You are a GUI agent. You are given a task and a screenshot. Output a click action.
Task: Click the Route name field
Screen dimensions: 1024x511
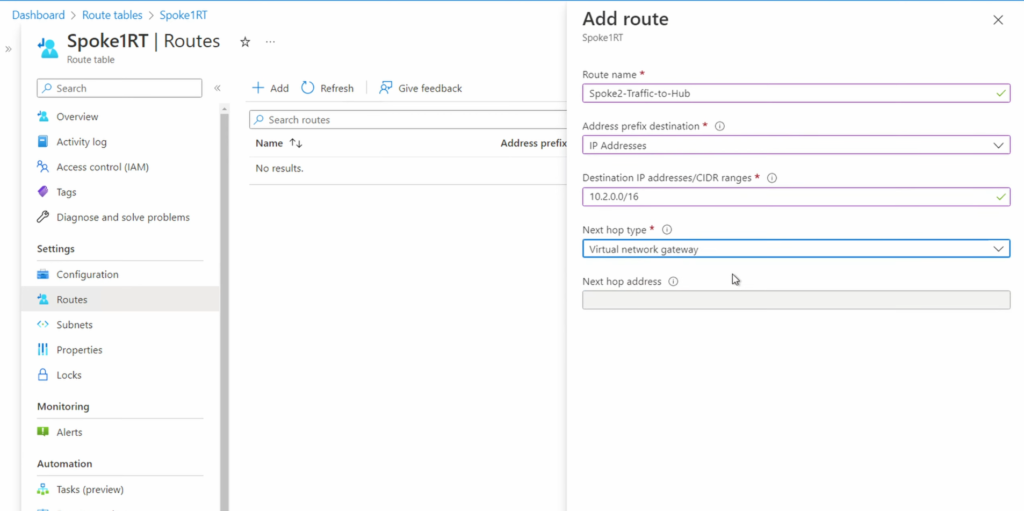(796, 93)
